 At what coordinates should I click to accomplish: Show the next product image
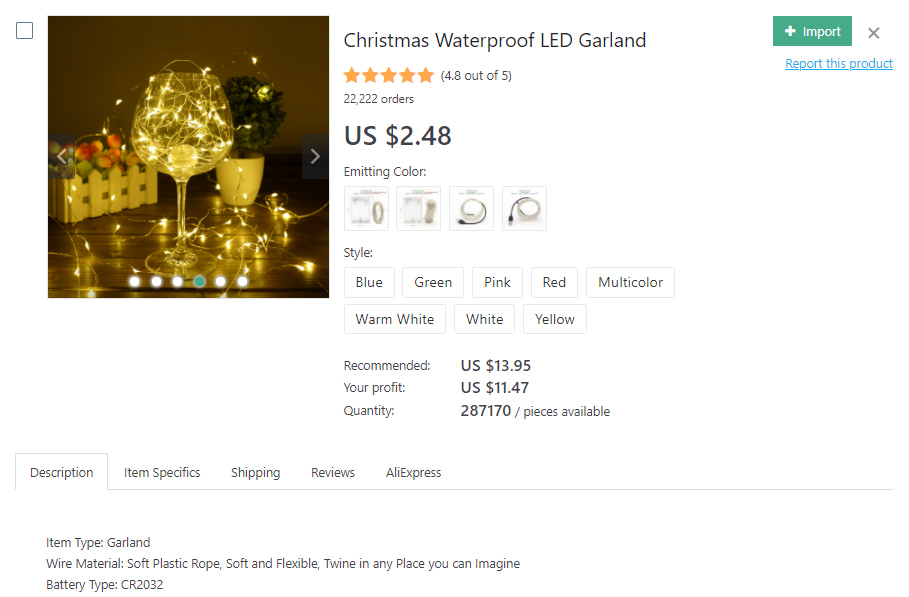(315, 156)
